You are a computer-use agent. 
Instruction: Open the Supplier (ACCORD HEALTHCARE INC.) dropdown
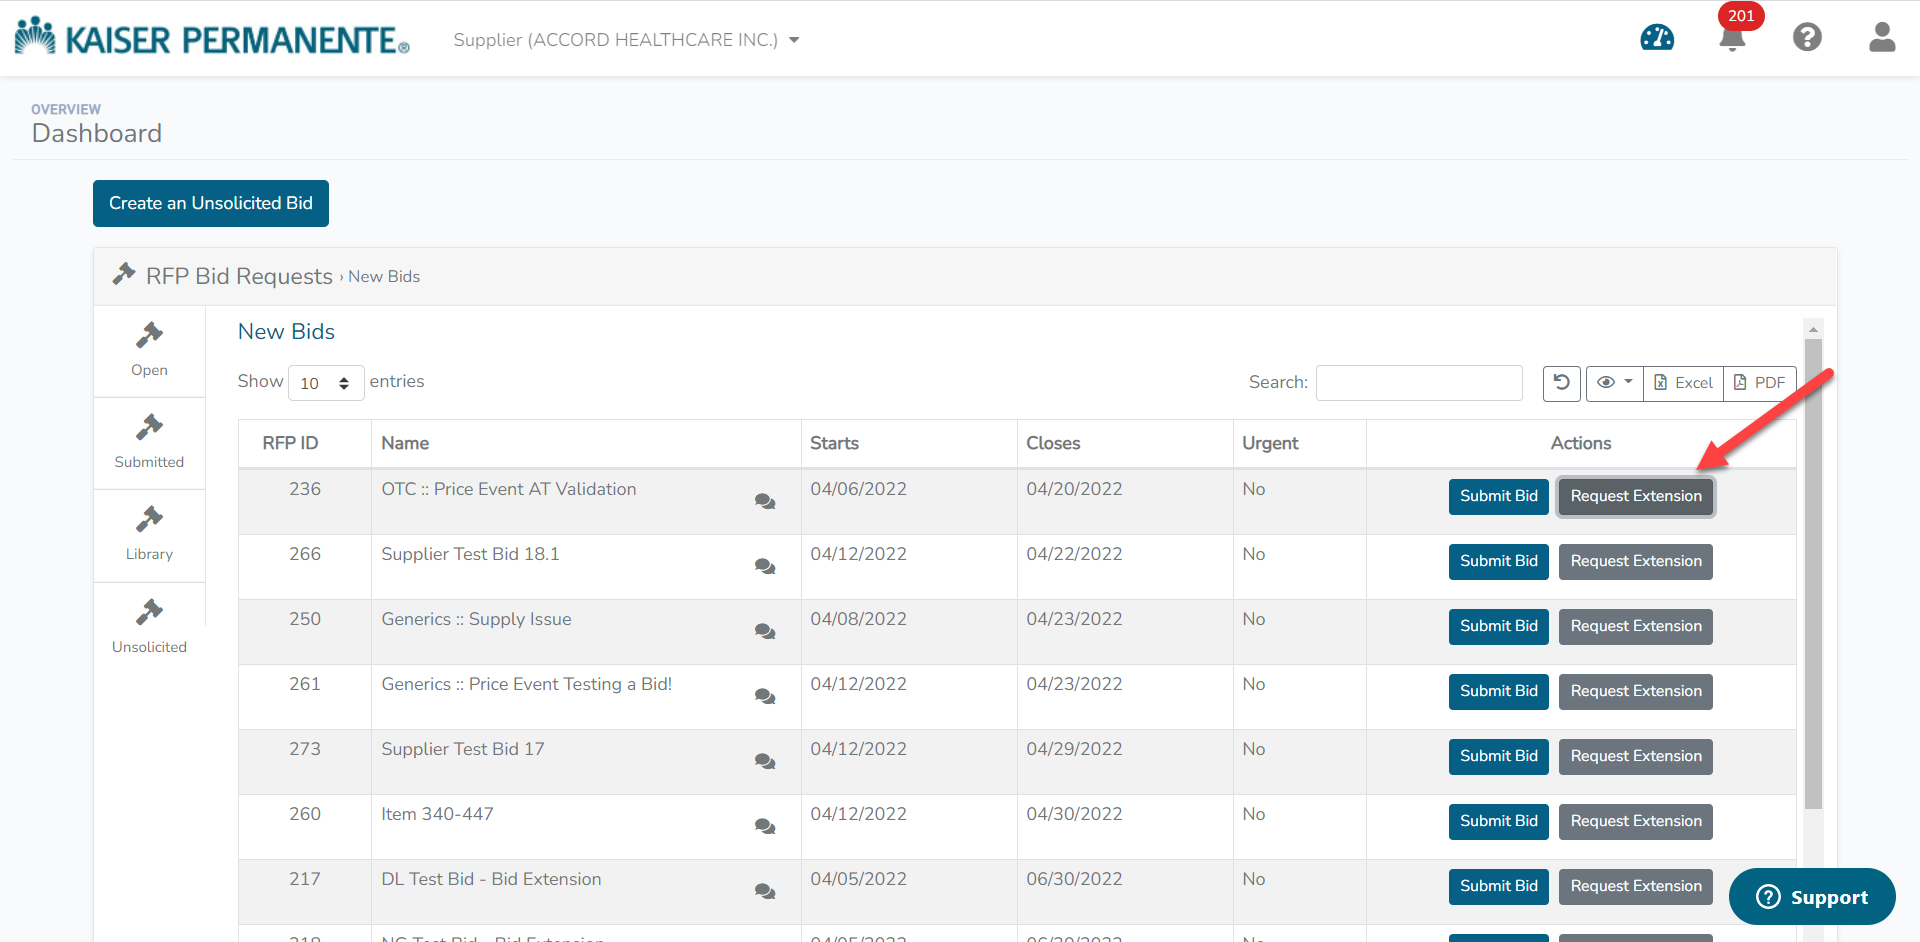click(626, 39)
